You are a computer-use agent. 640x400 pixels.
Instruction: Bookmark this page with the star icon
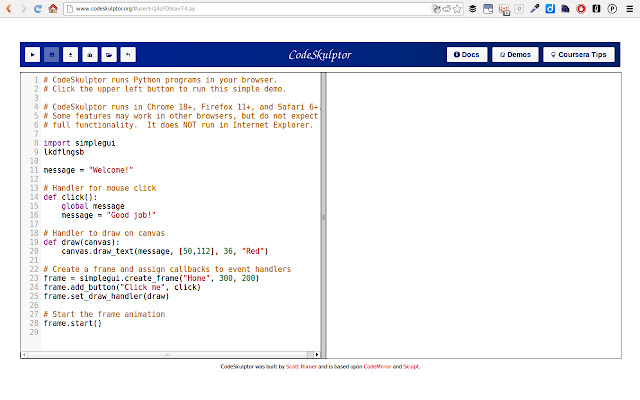(457, 9)
